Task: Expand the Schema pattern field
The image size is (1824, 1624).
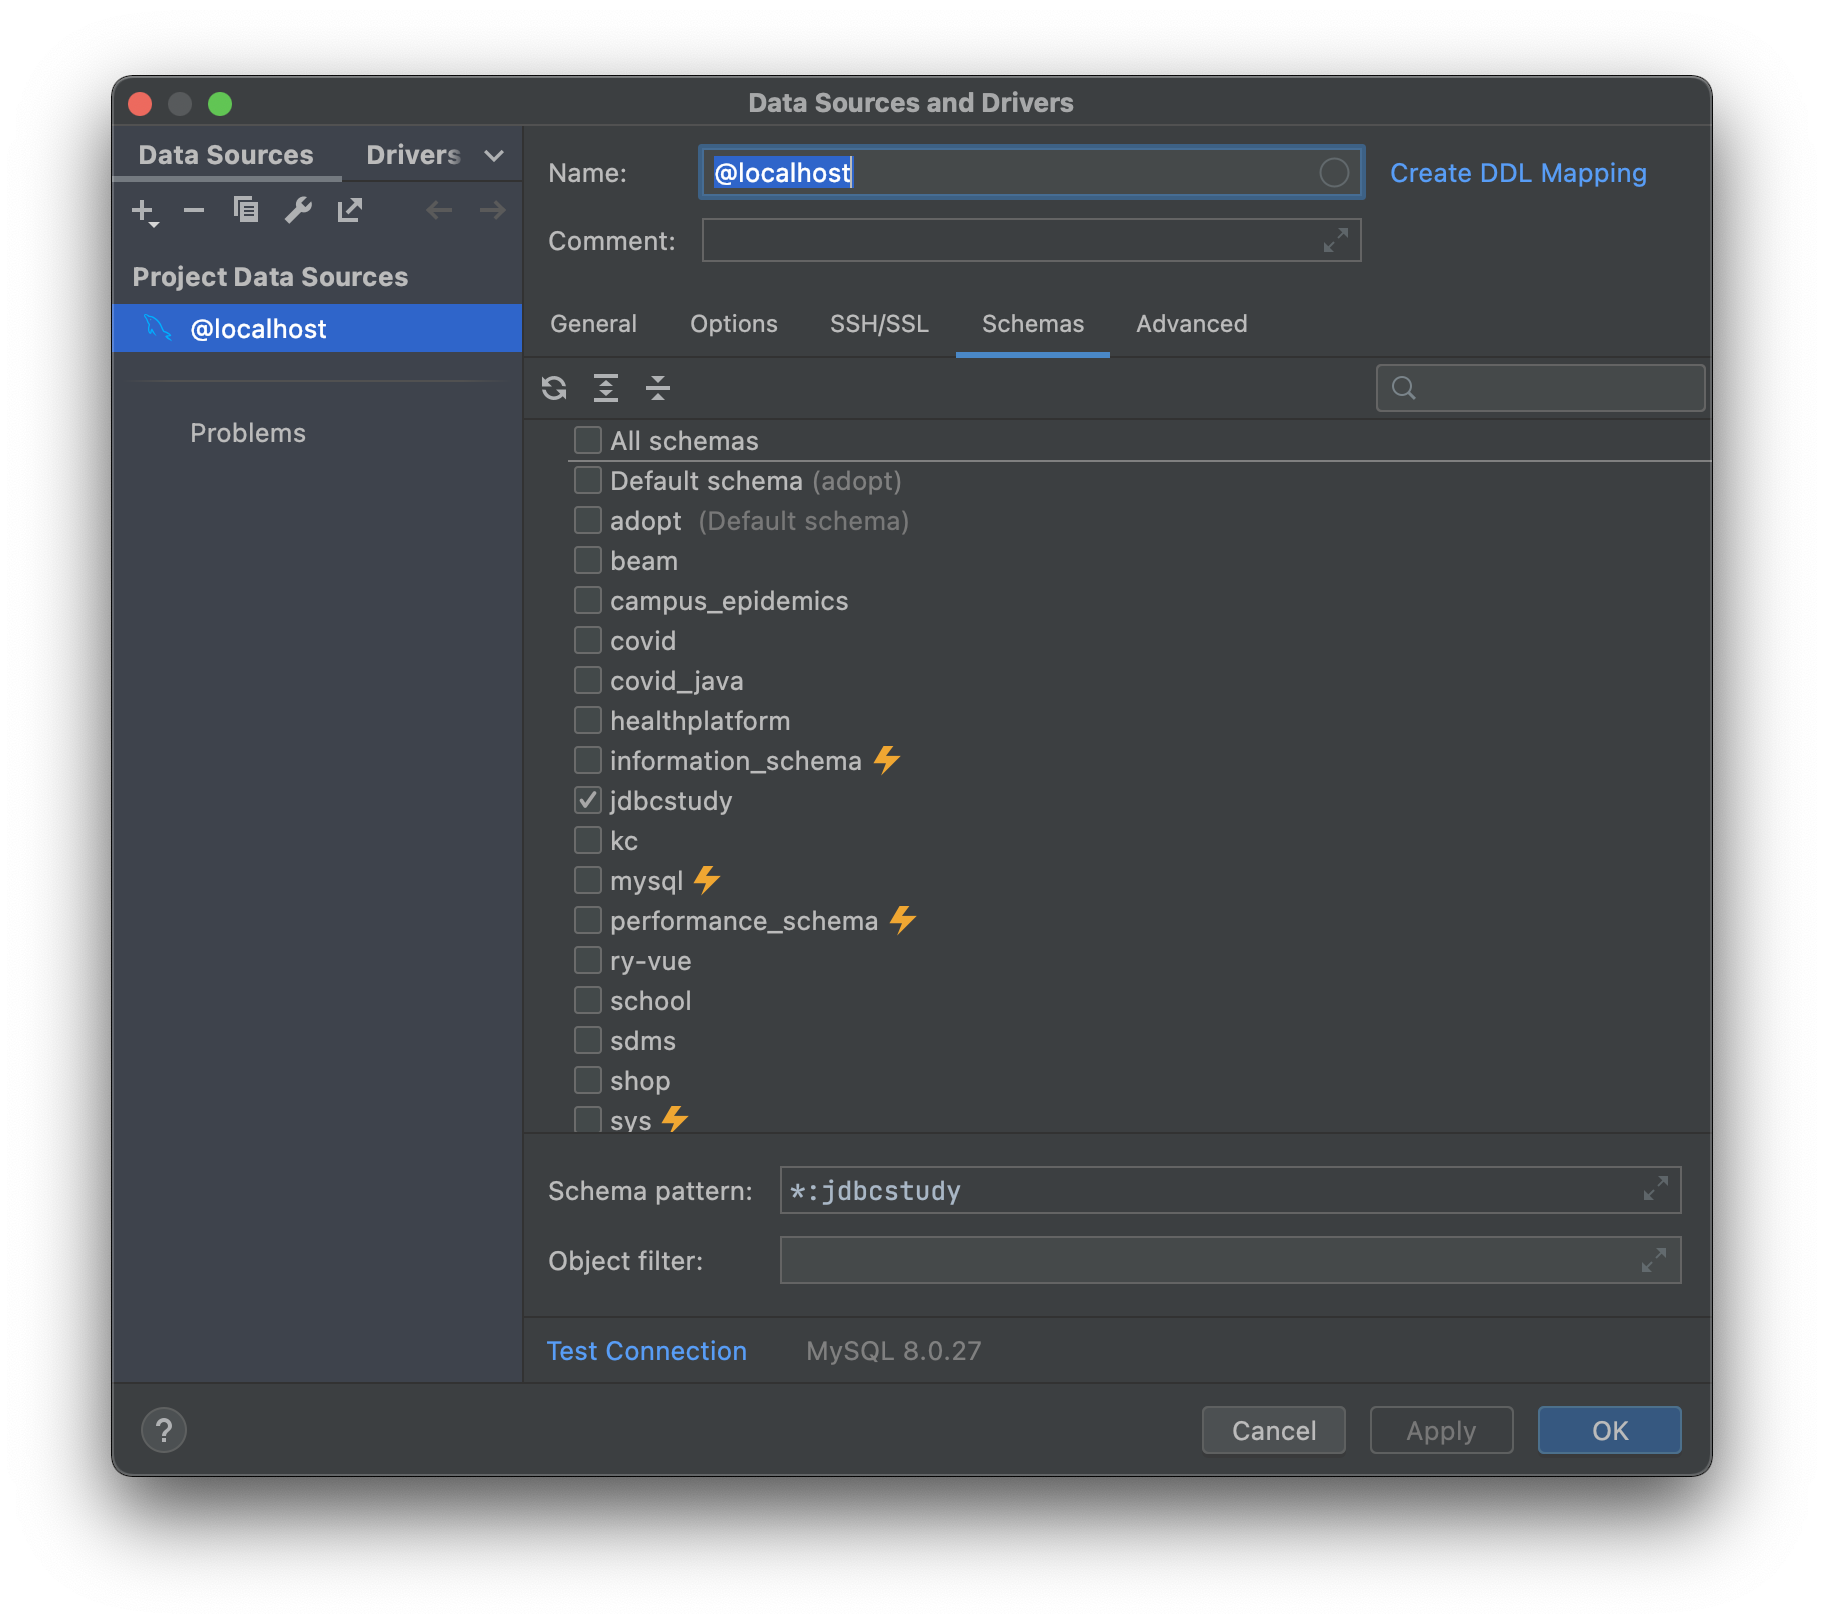Action: pyautogui.click(x=1656, y=1189)
